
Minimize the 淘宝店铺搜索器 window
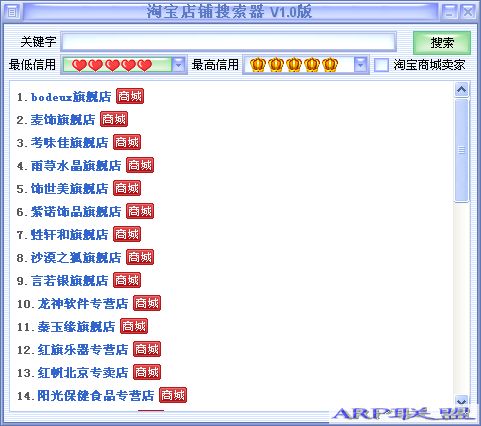(450, 12)
